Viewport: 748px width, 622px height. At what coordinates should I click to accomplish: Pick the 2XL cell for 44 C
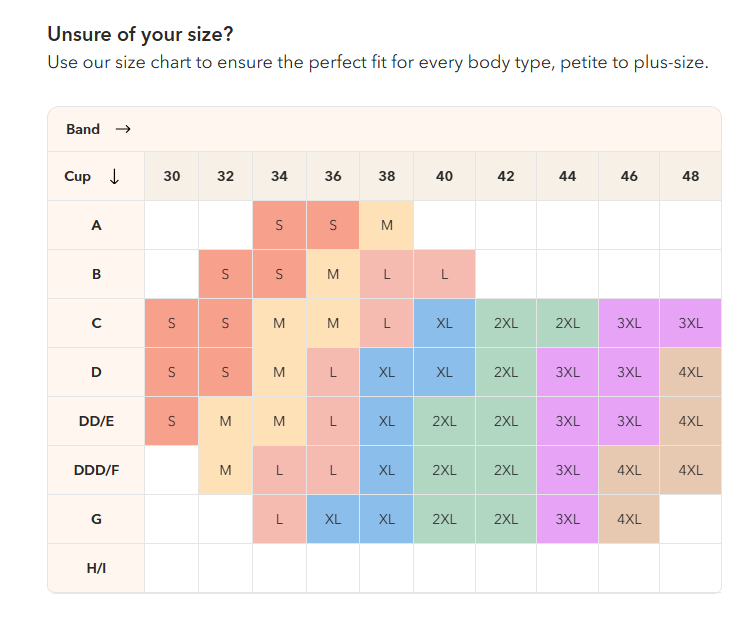tap(567, 323)
